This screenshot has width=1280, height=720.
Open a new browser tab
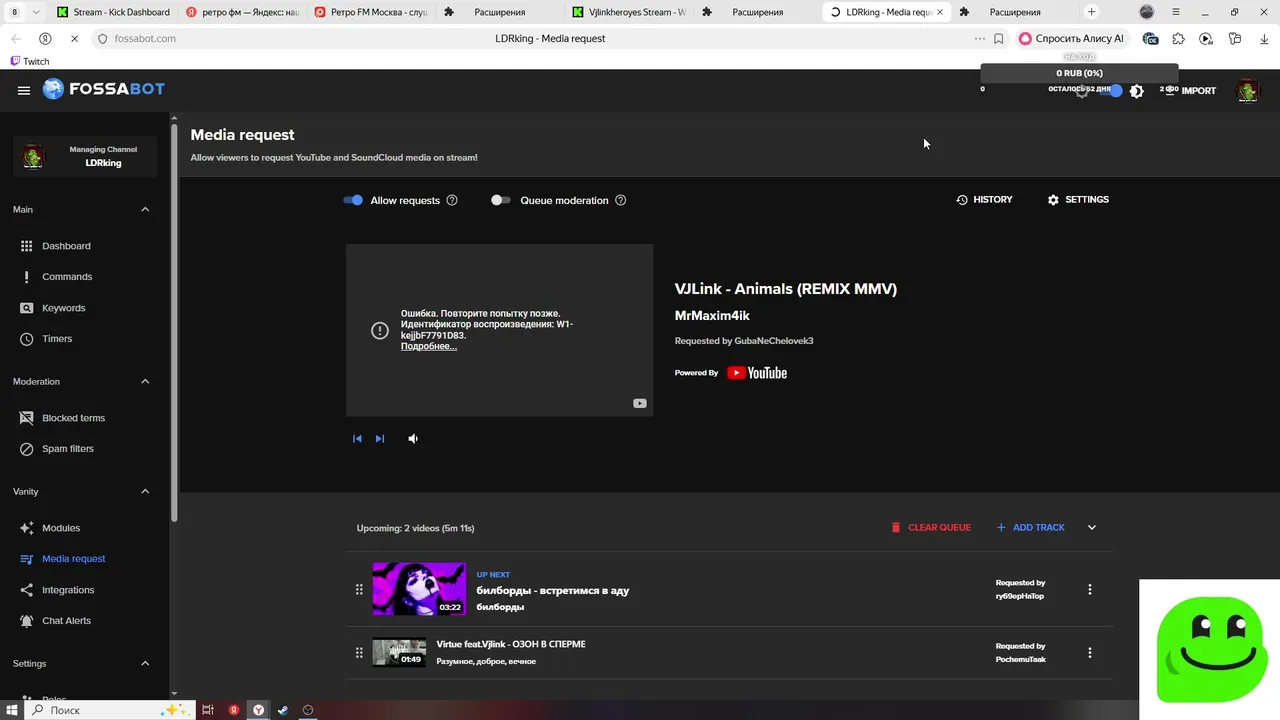point(1092,12)
